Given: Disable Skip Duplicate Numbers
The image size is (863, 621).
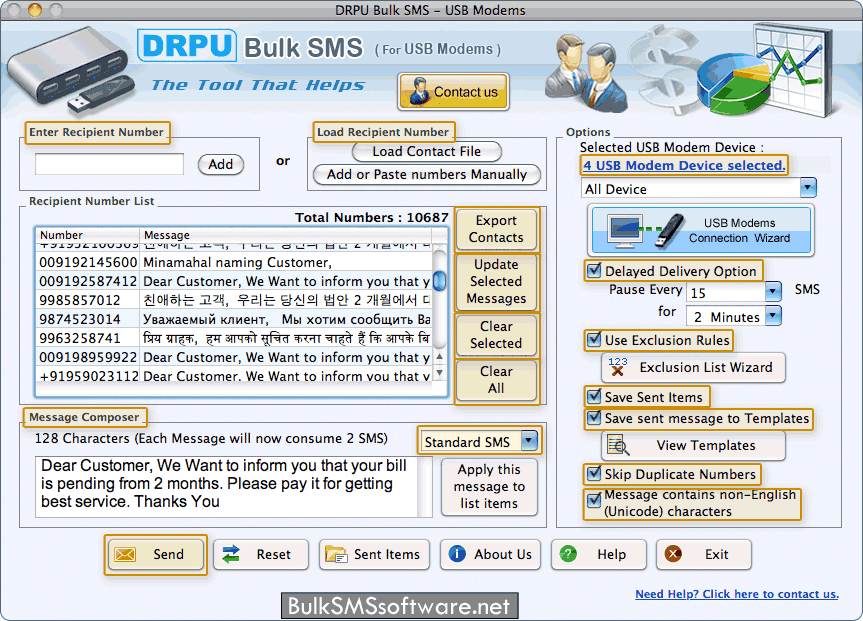Looking at the screenshot, I should point(594,473).
